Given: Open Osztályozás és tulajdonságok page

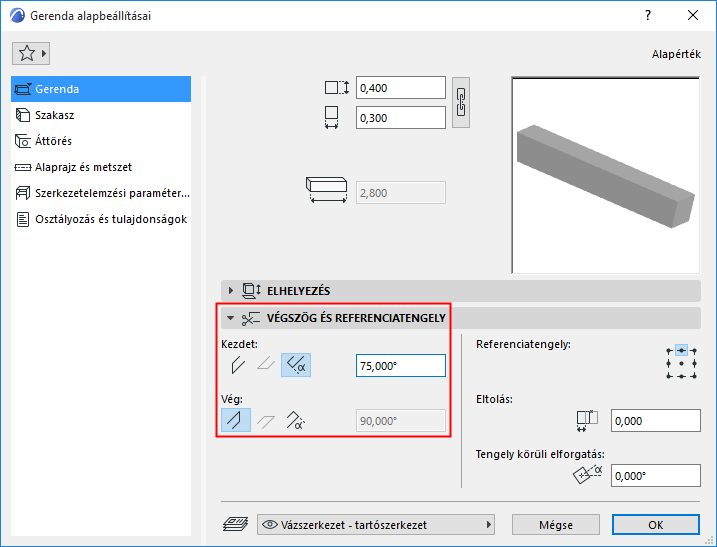Looking at the screenshot, I should [101, 219].
